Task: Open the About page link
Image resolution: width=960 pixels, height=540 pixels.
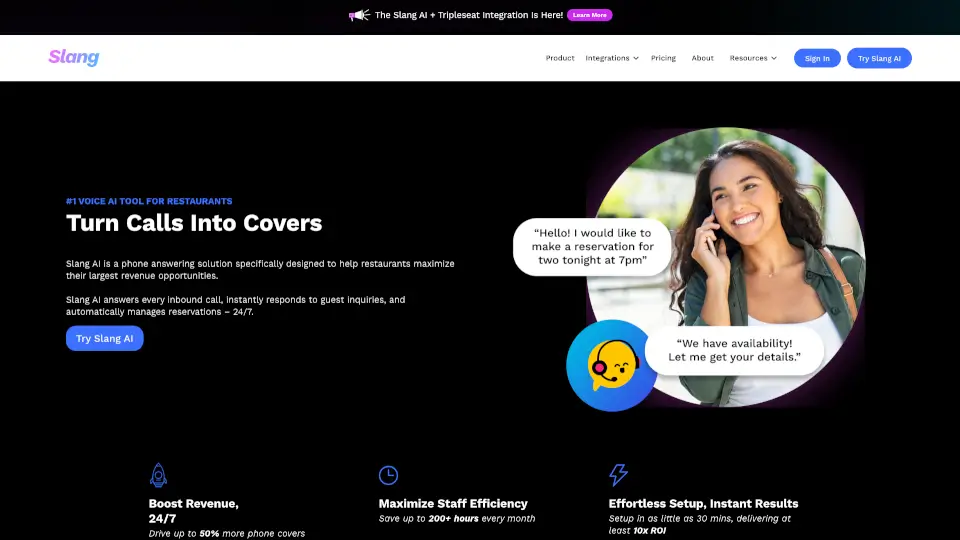Action: click(x=703, y=58)
